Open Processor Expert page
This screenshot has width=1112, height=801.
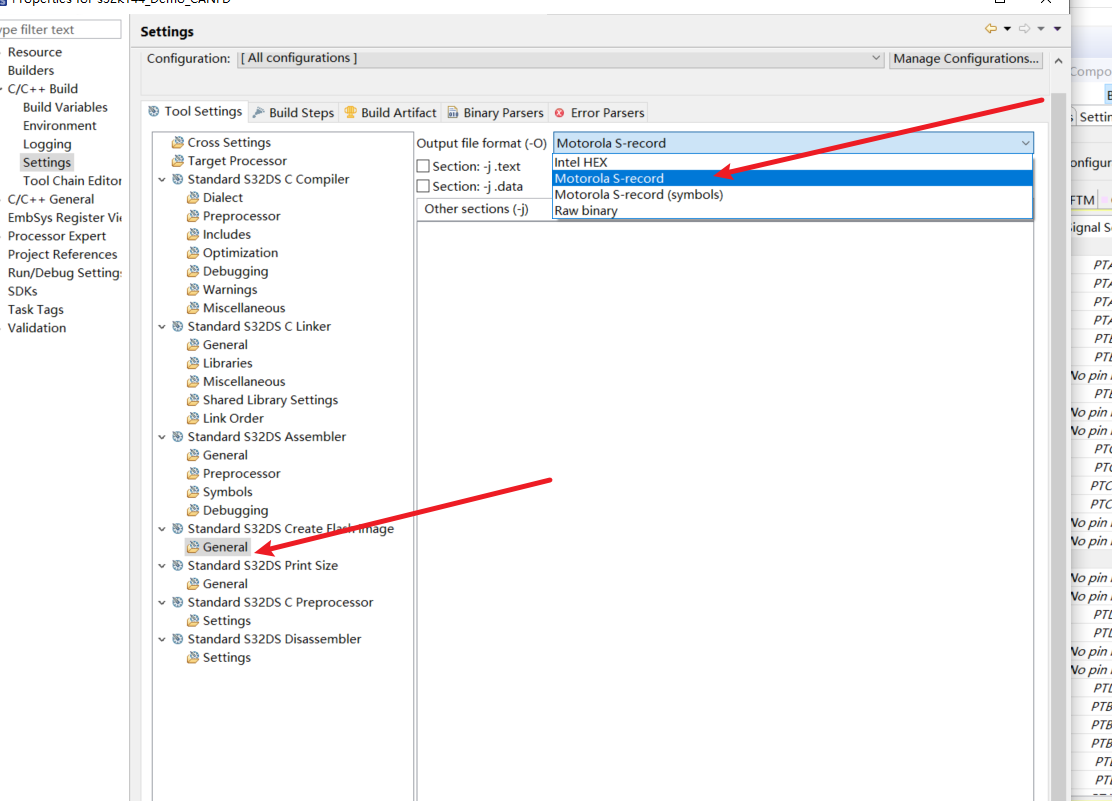57,236
